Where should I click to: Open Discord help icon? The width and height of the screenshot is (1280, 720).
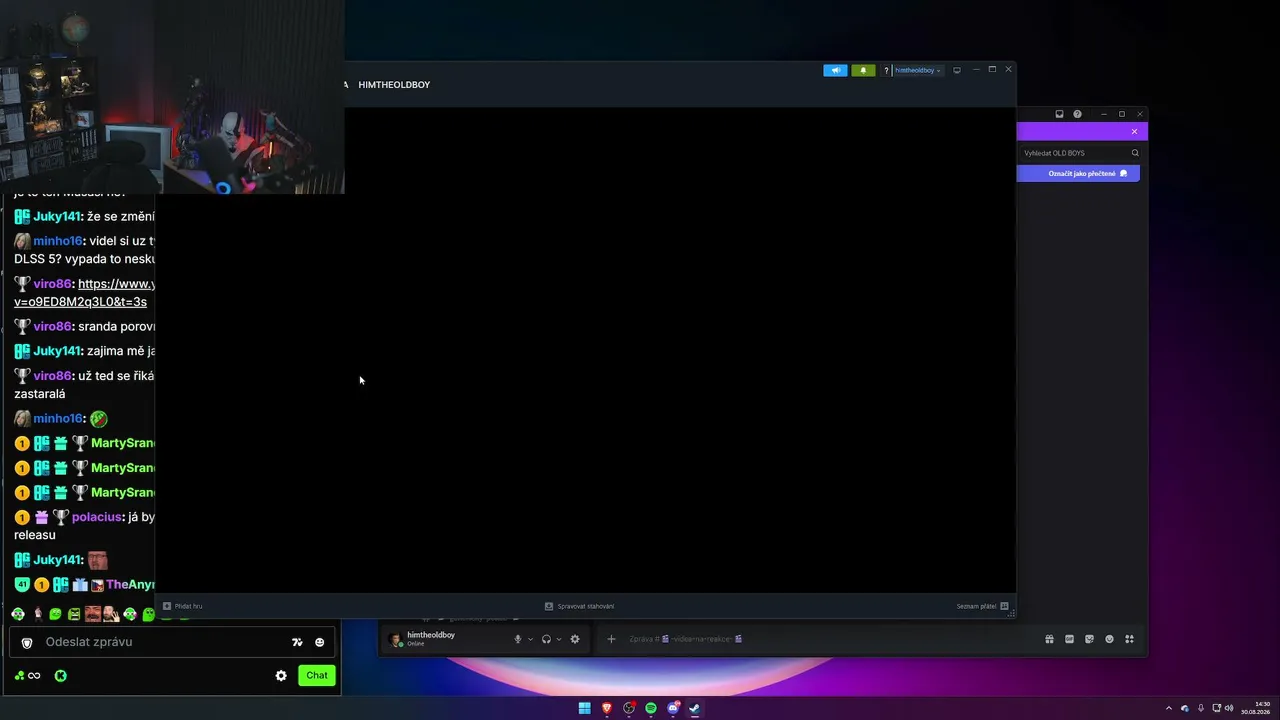(1077, 114)
